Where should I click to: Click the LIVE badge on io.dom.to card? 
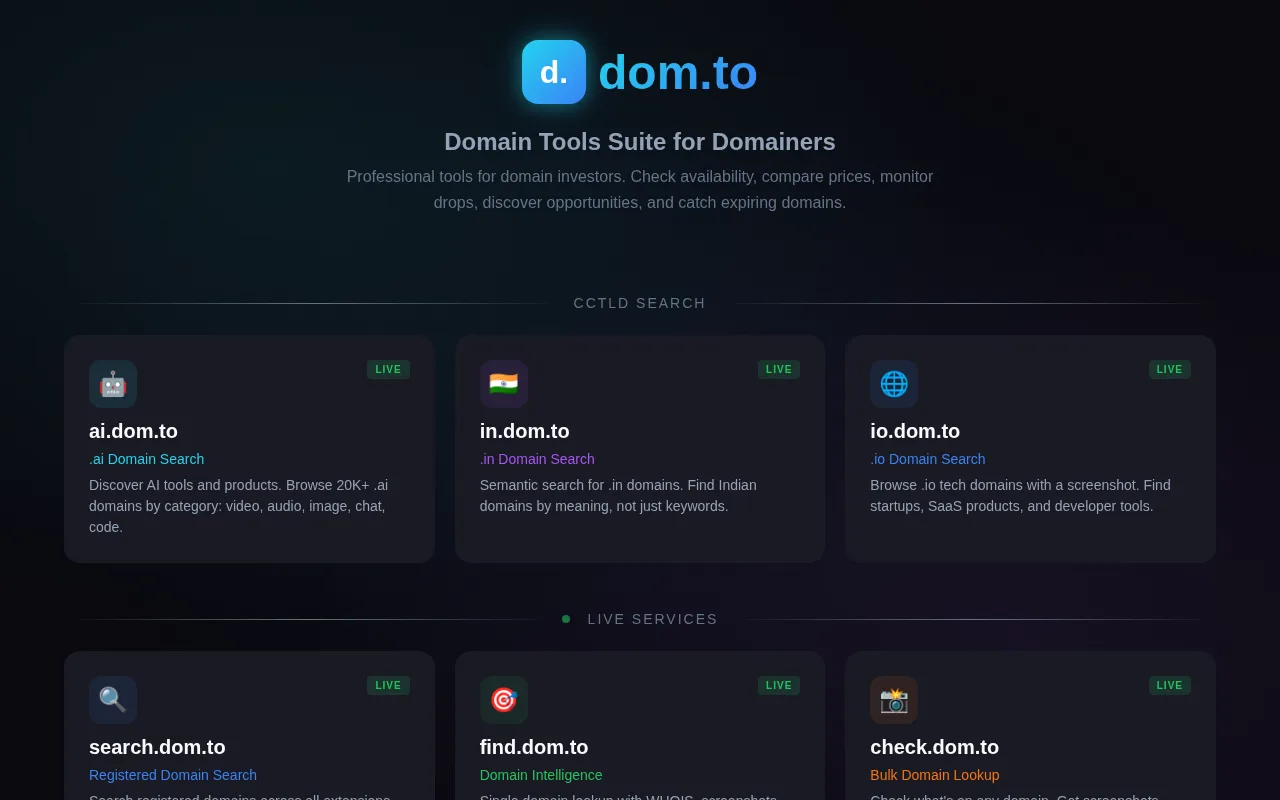click(x=1170, y=370)
